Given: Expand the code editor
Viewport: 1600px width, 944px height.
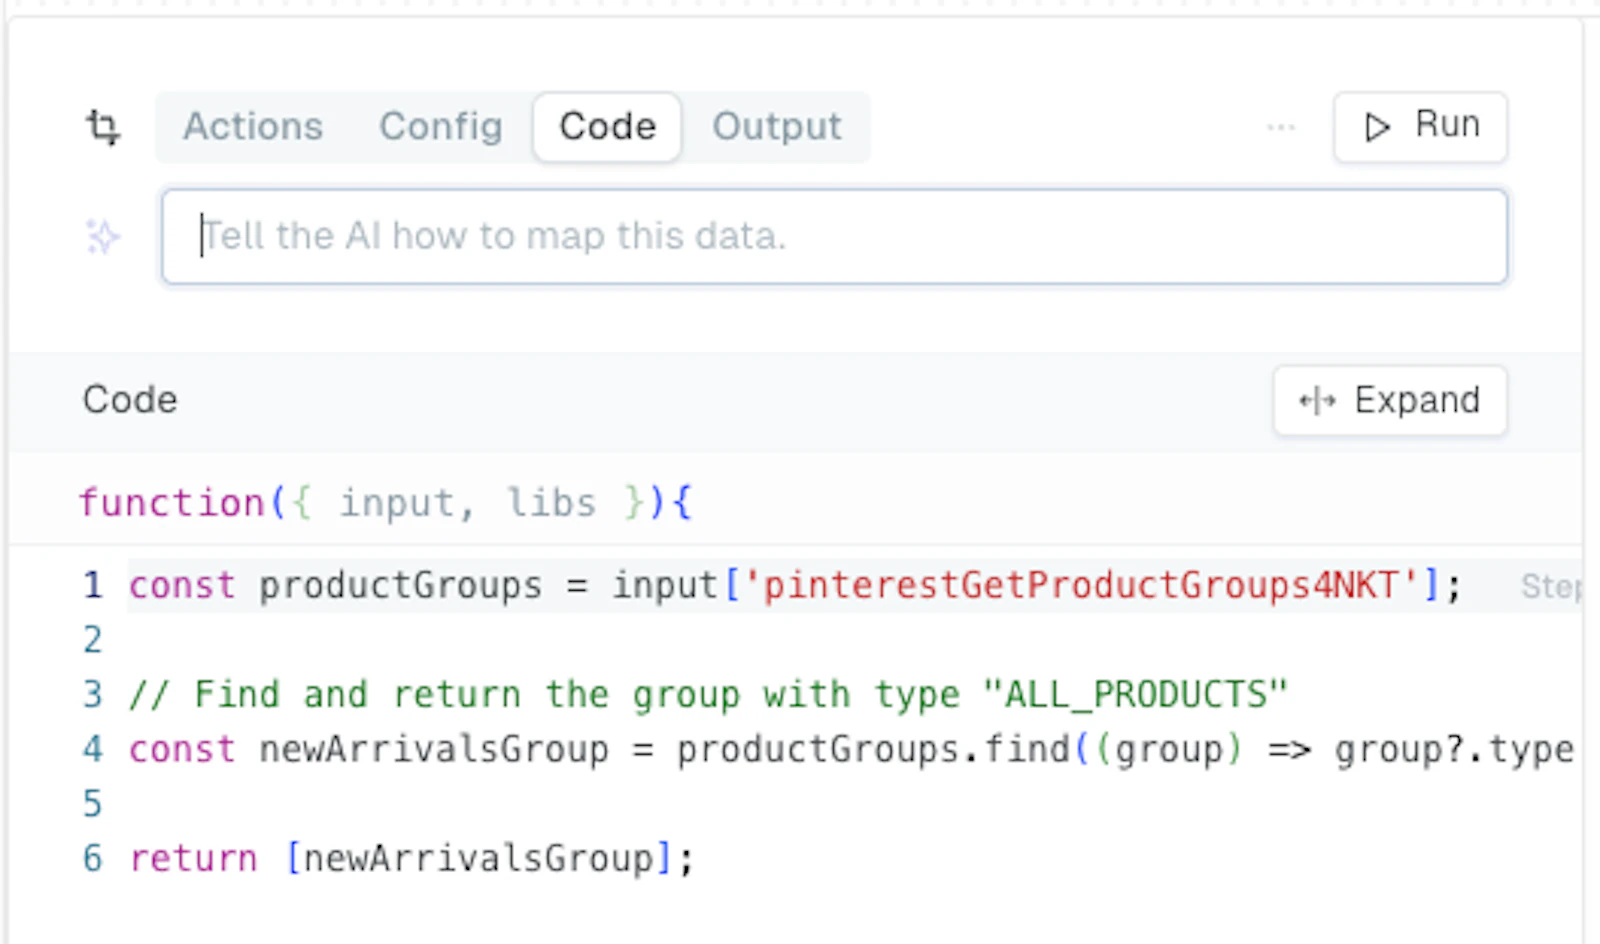Looking at the screenshot, I should (x=1390, y=401).
